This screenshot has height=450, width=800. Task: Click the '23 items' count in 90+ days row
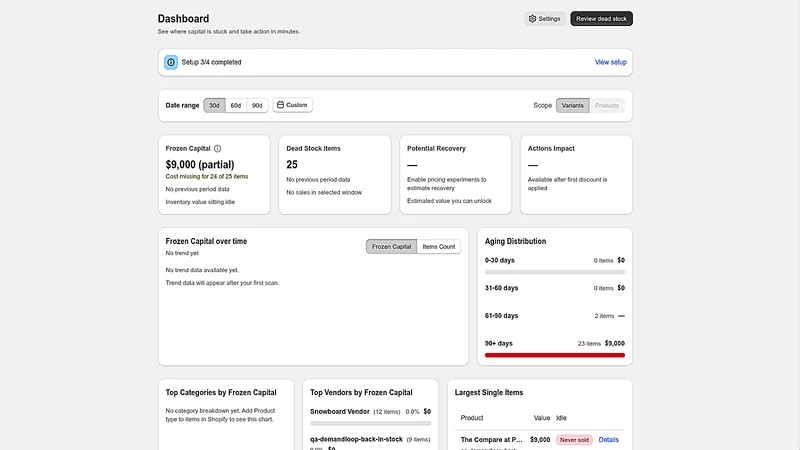click(589, 344)
